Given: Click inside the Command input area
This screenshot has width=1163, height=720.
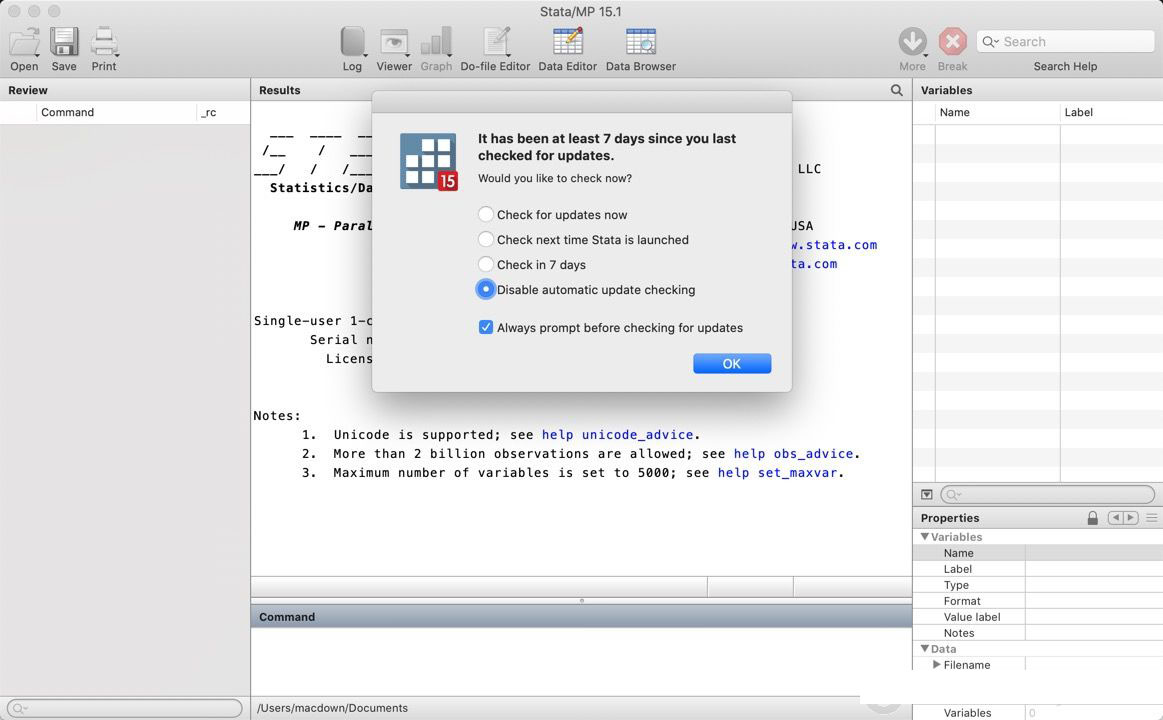Looking at the screenshot, I should click(x=582, y=661).
